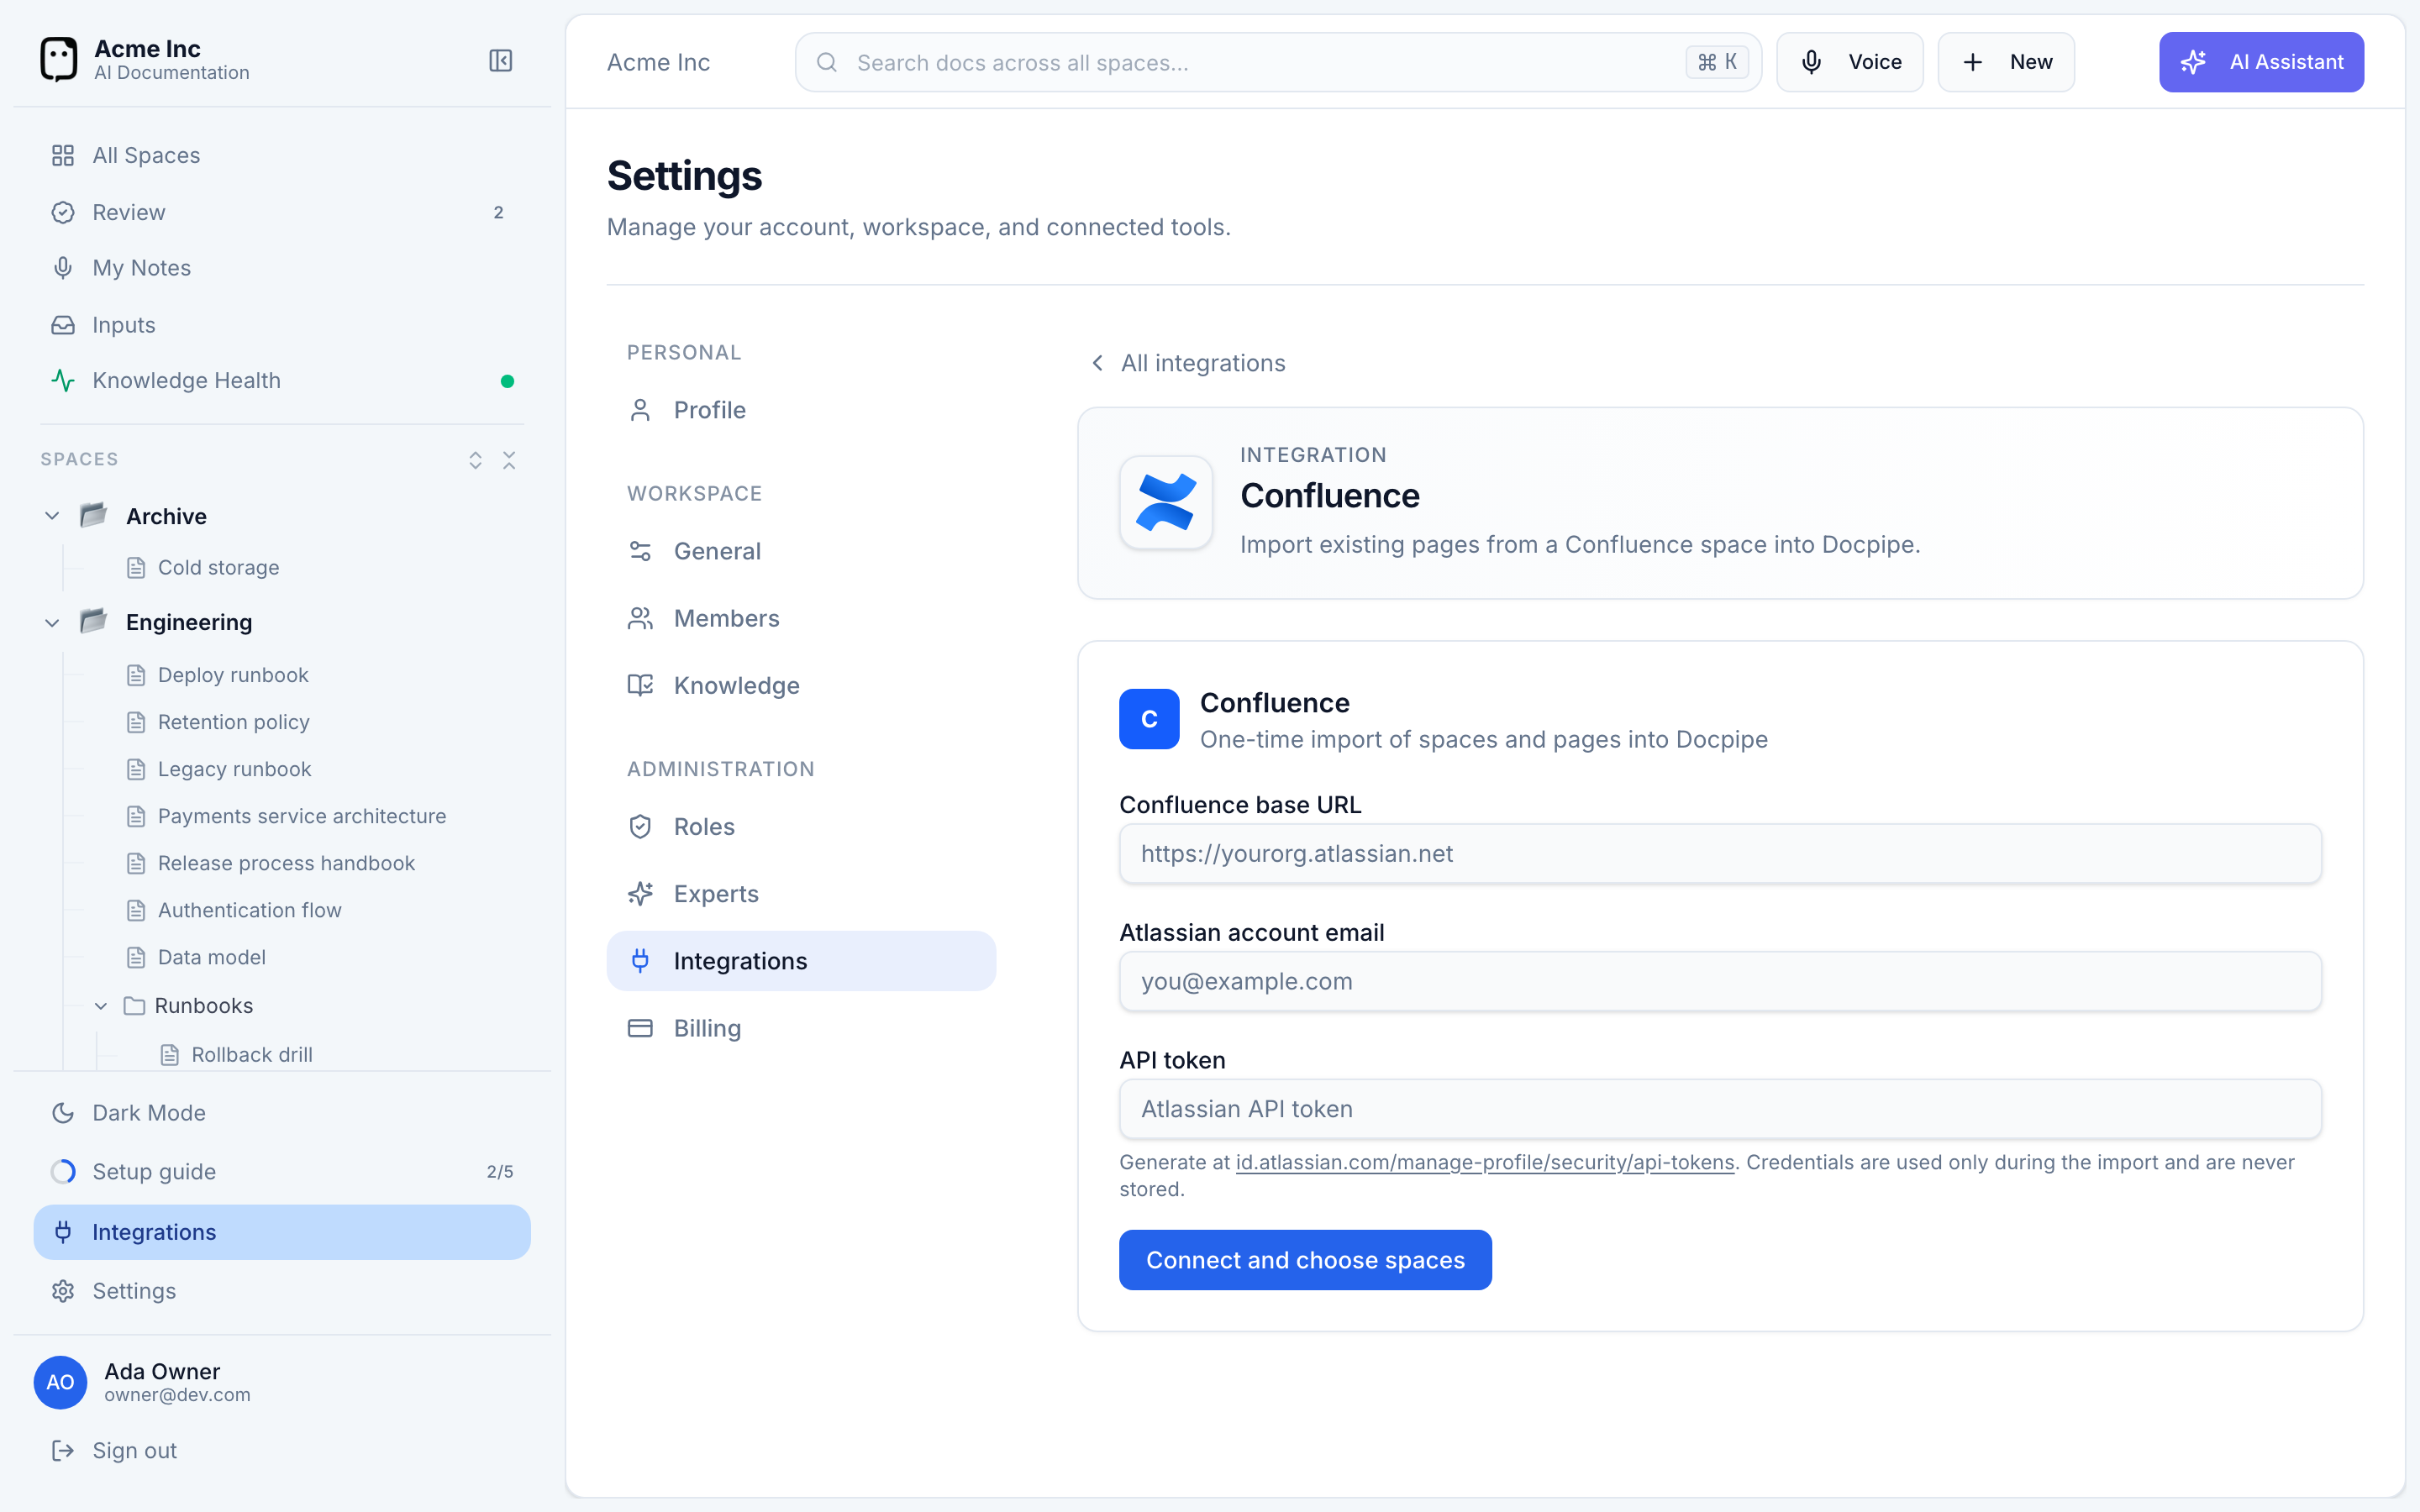Select Integrations in settings navigation
The width and height of the screenshot is (2420, 1512).
pyautogui.click(x=801, y=961)
